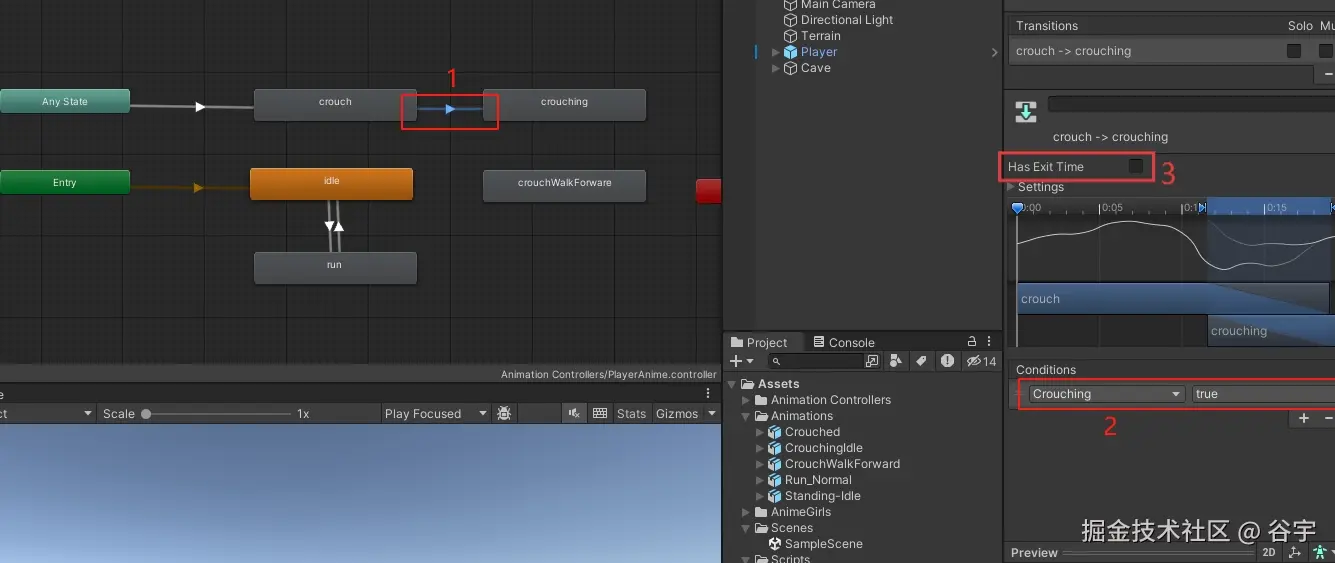Screen dimensions: 1335x563
Task: Click open in search window icon
Action: [x=872, y=361]
